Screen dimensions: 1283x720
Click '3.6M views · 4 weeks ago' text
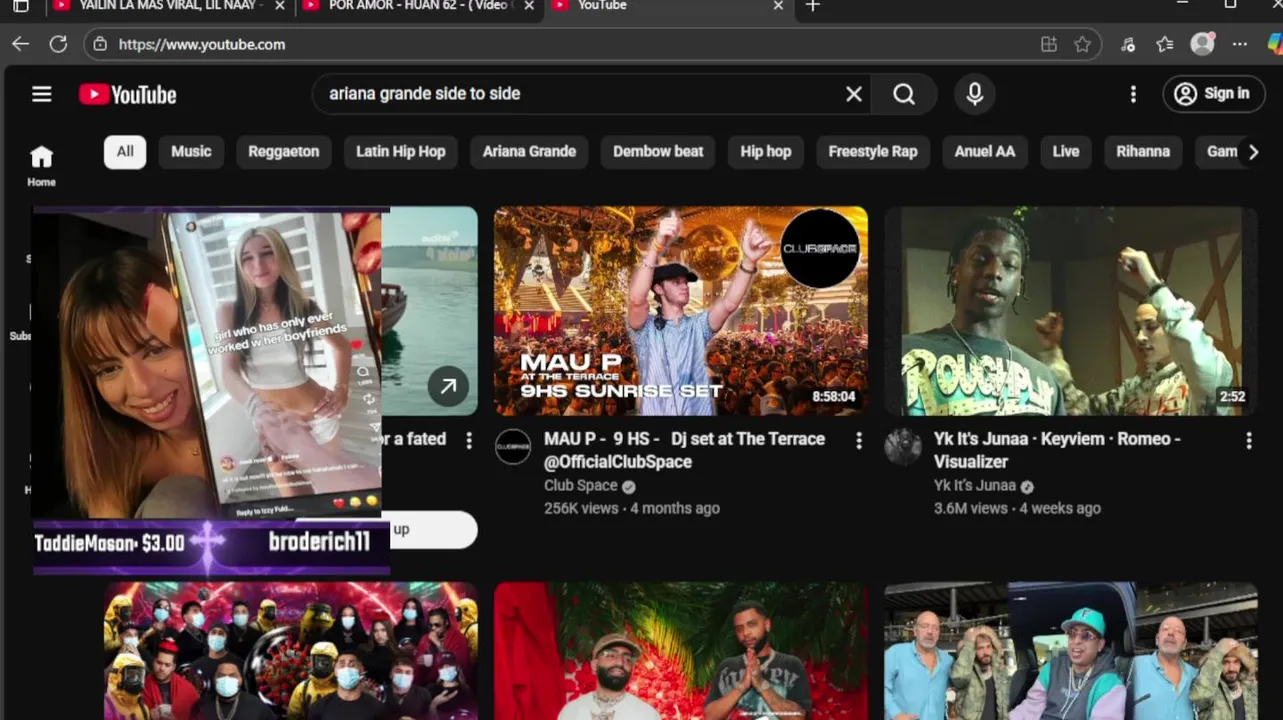1017,508
